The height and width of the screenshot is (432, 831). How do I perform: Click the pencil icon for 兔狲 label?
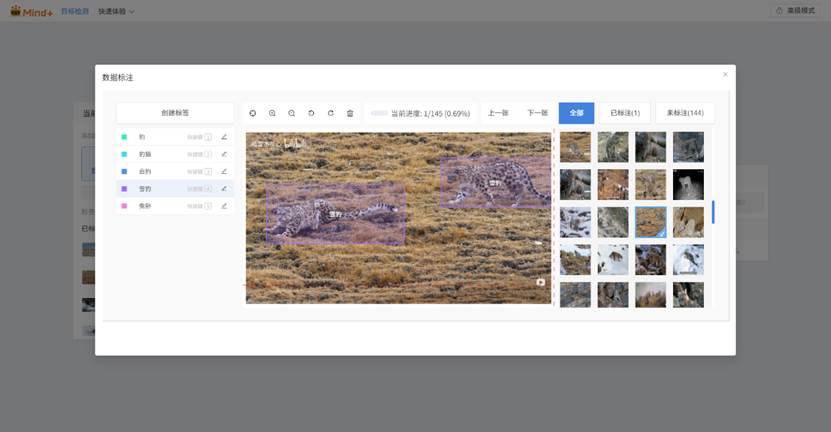pyautogui.click(x=224, y=206)
